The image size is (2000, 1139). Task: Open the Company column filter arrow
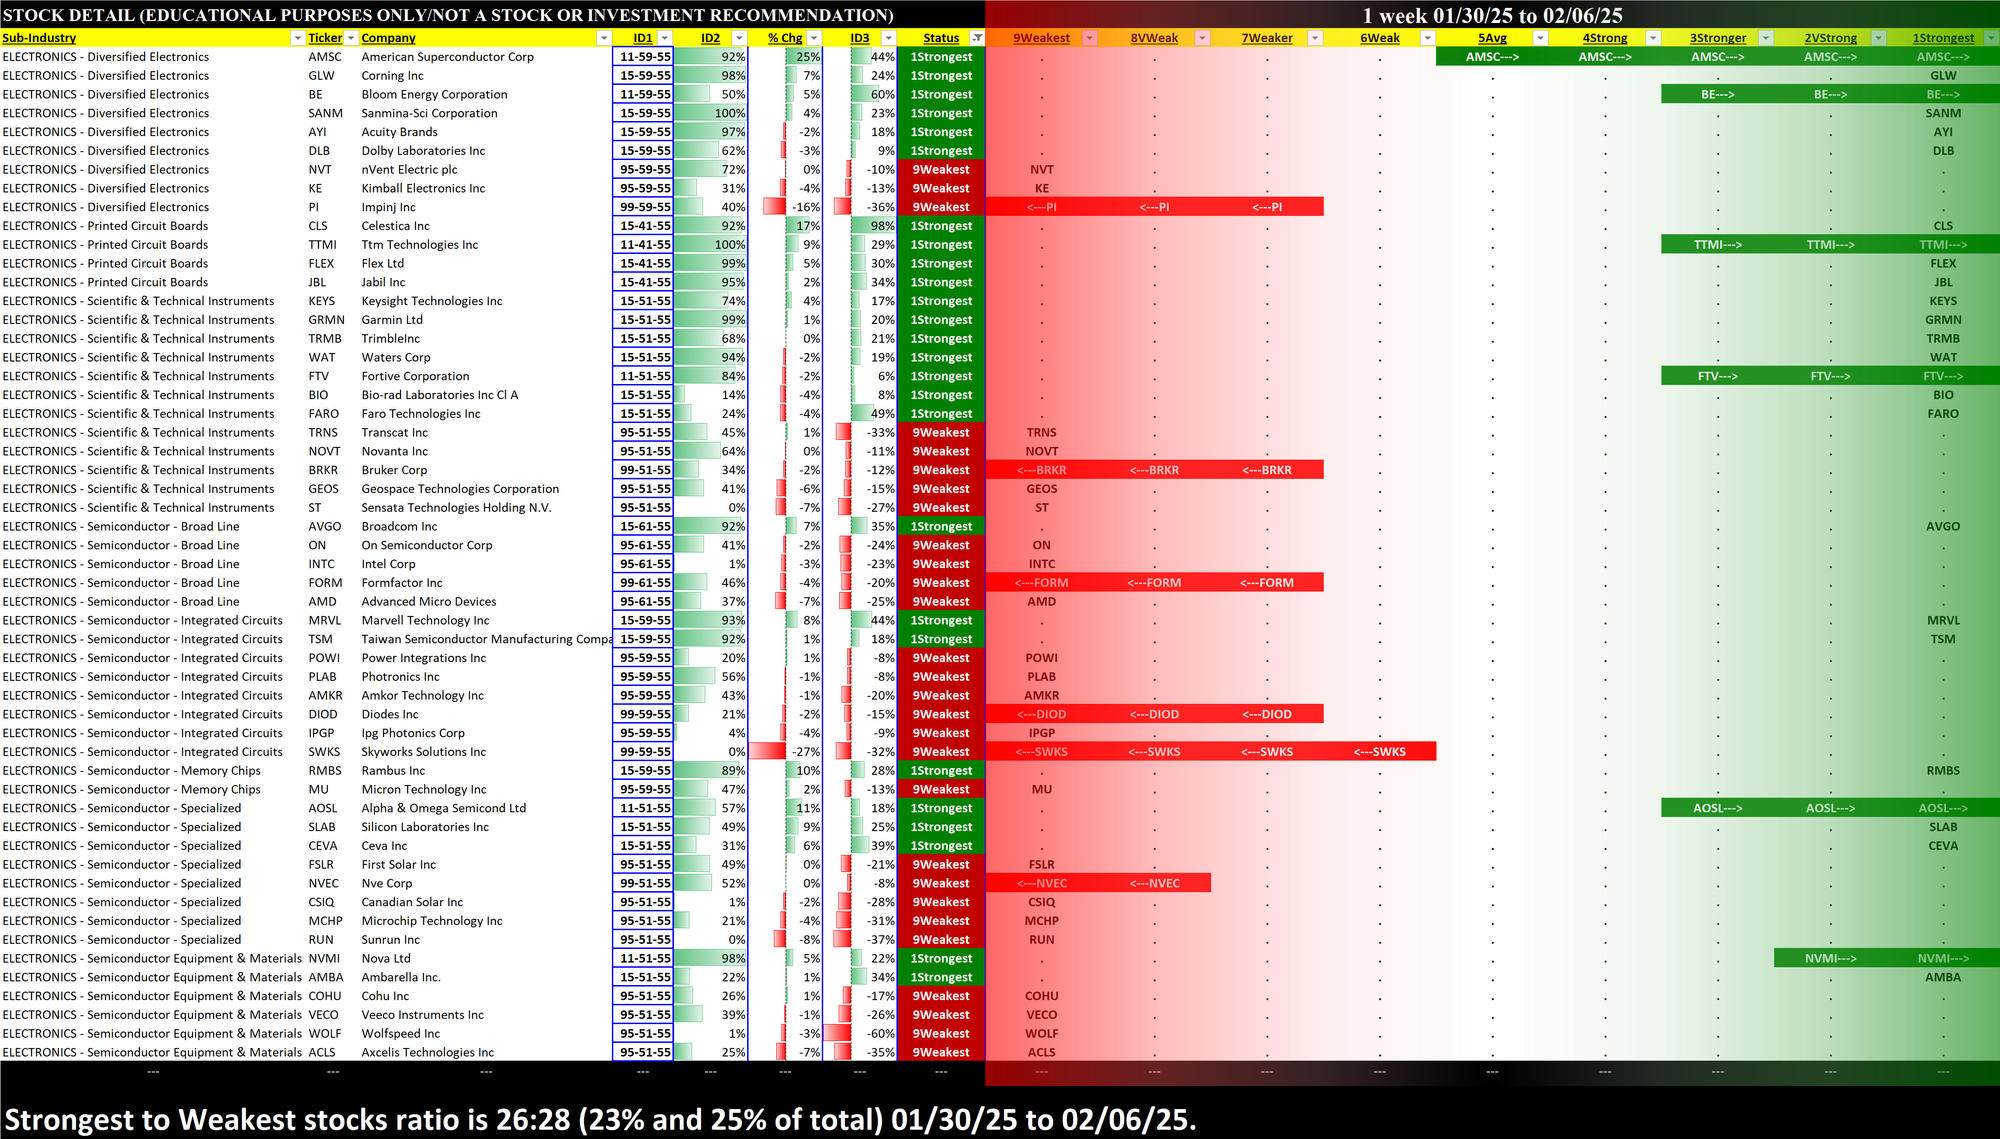click(x=603, y=38)
